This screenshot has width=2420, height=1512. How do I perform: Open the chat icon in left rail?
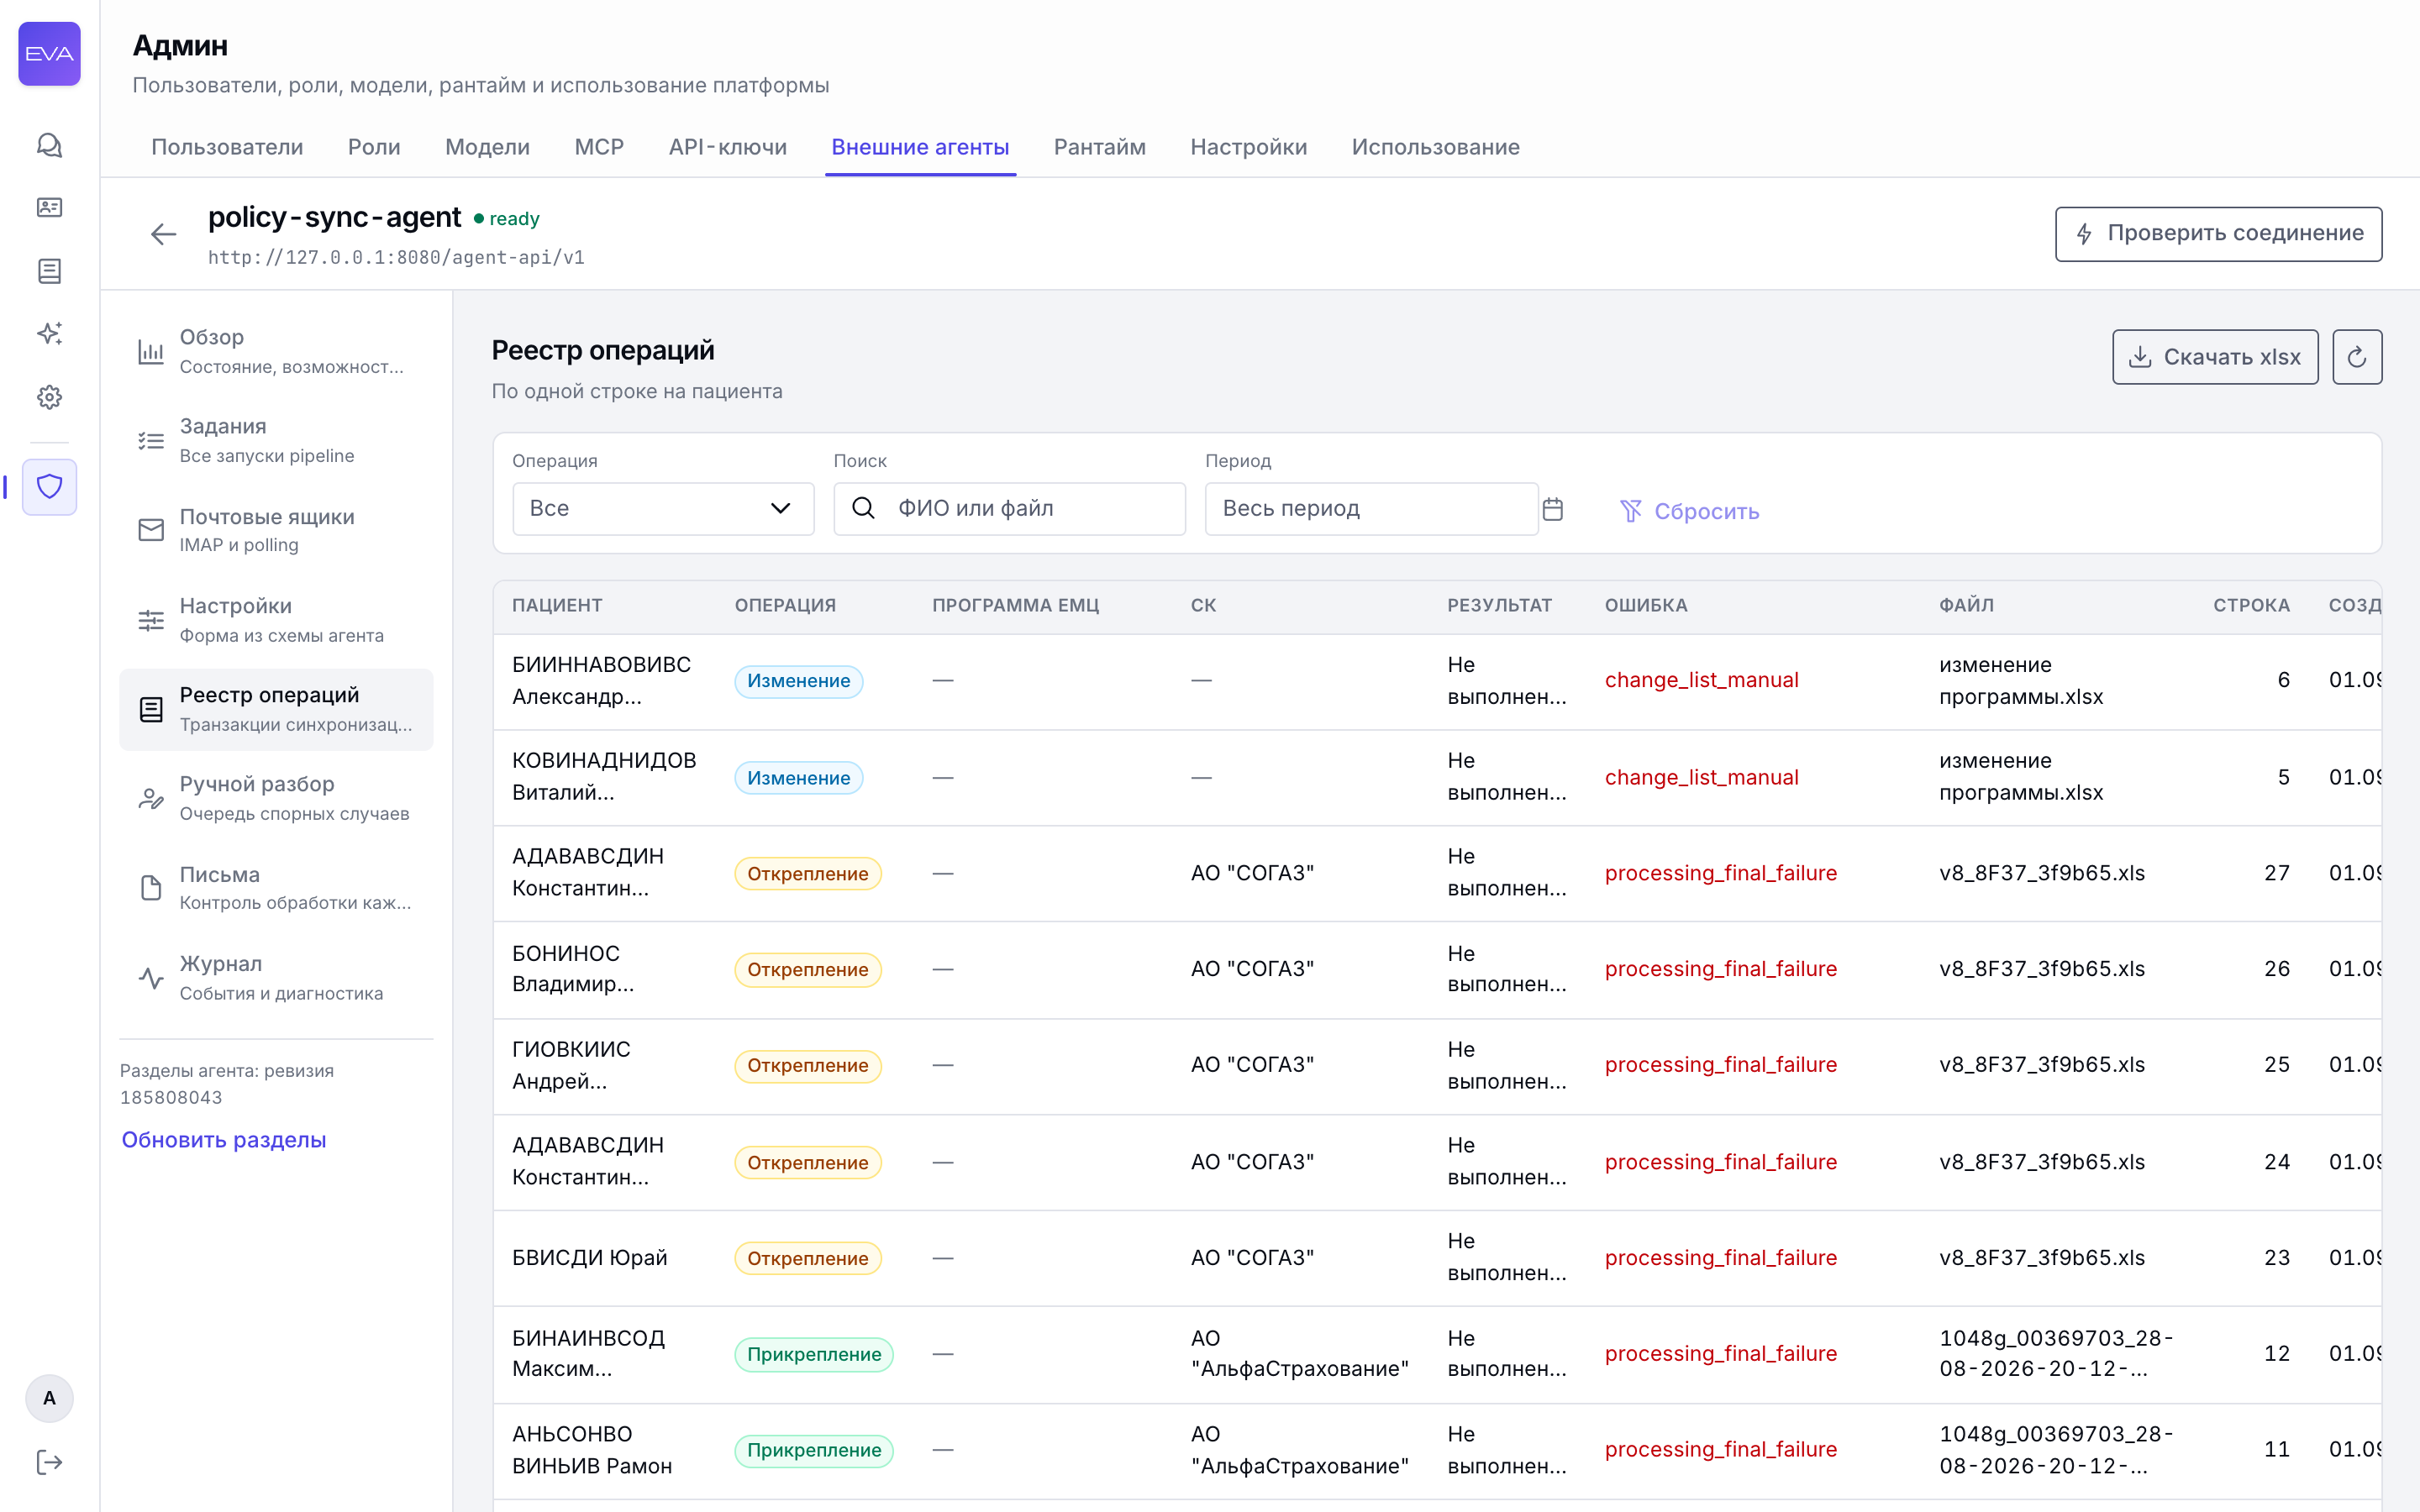click(49, 145)
